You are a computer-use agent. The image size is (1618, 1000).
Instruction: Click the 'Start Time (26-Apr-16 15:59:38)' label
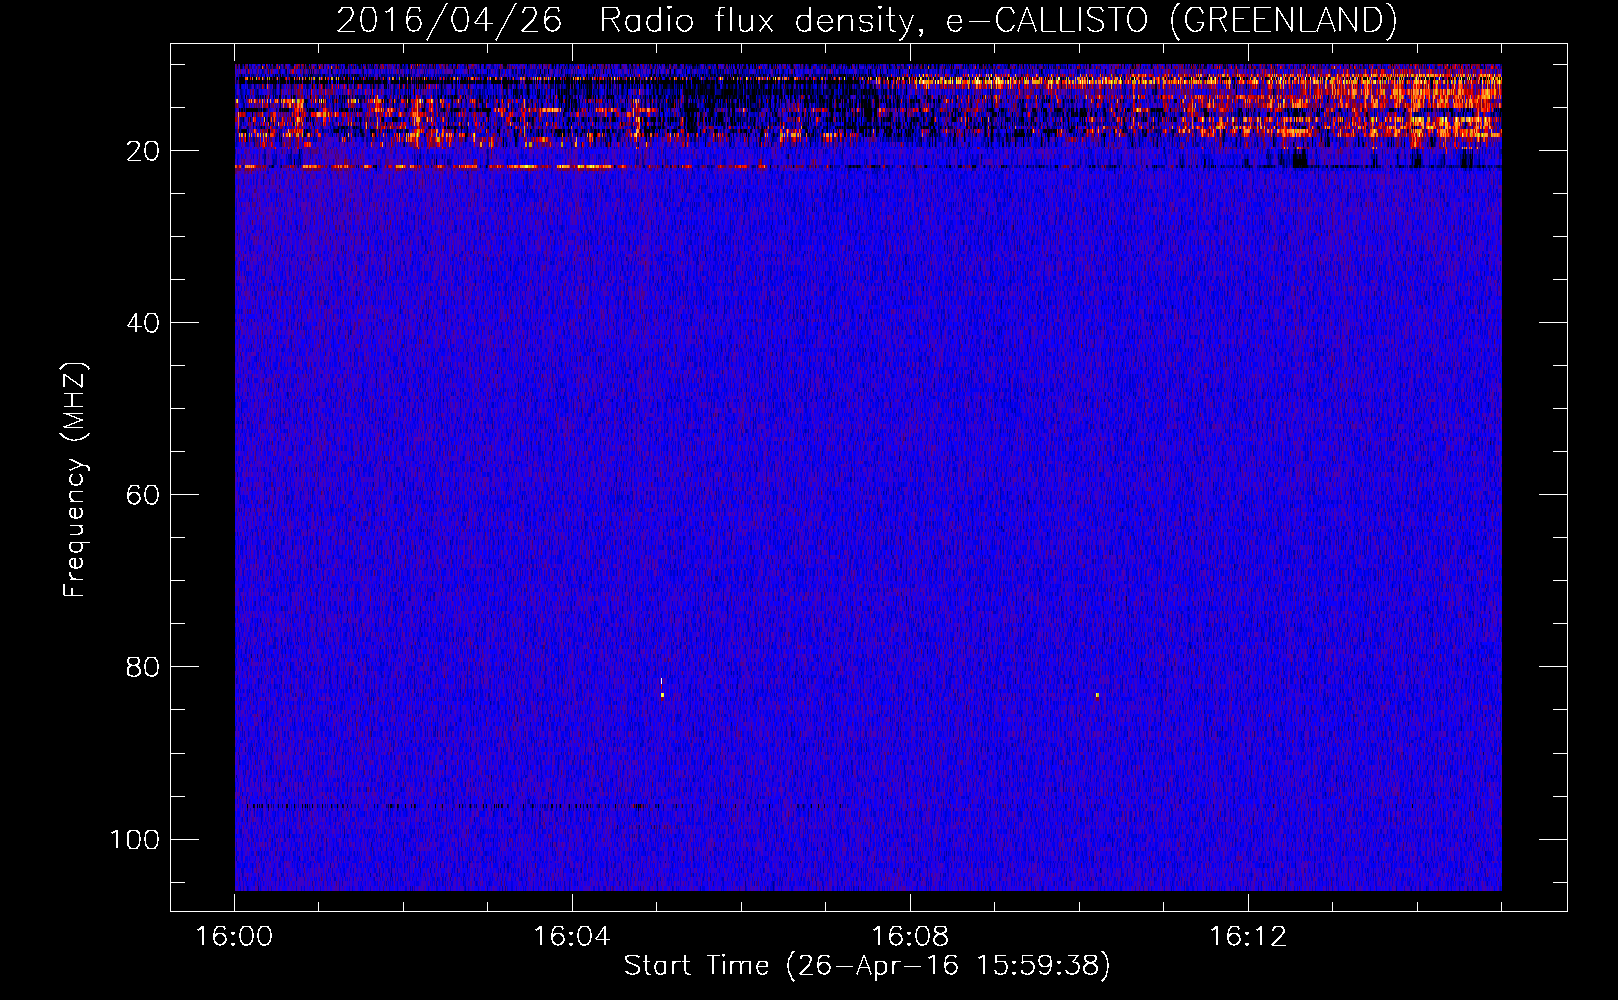867,966
